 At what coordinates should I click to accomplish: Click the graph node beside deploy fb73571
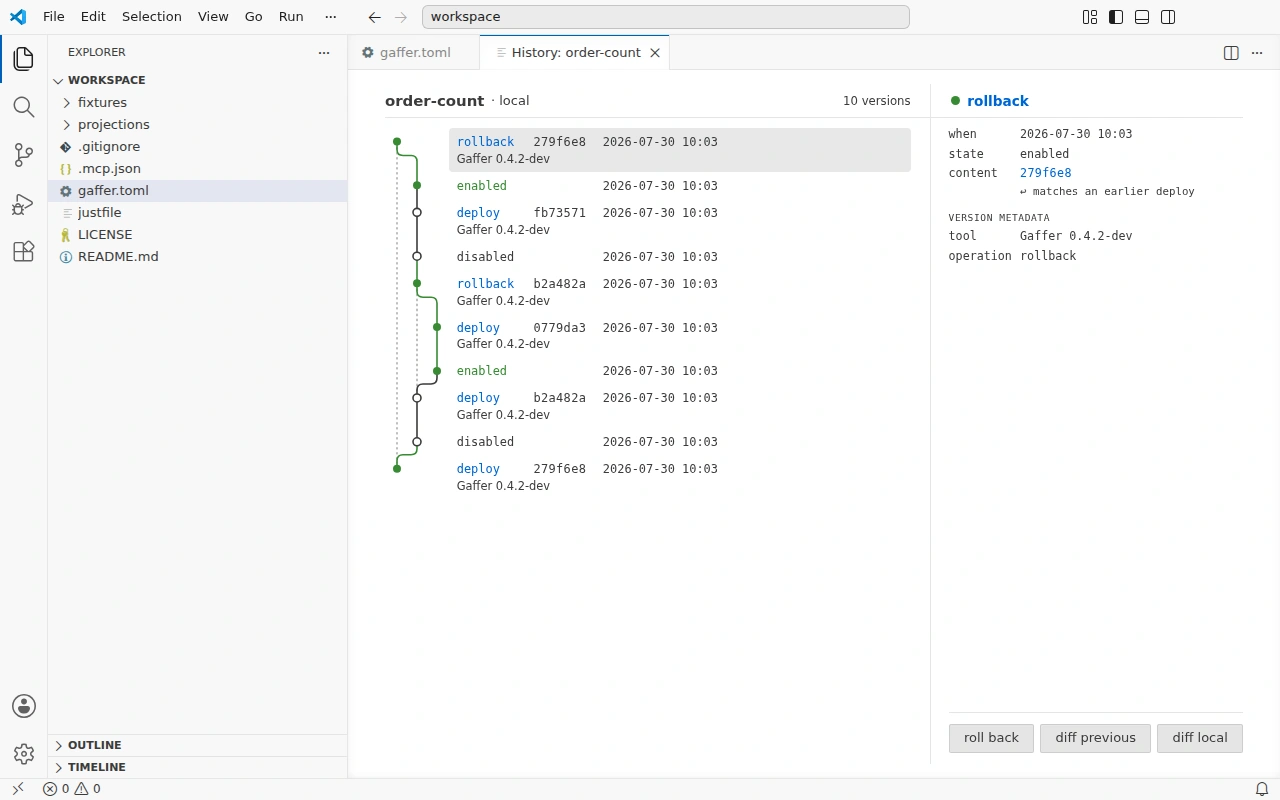(417, 212)
